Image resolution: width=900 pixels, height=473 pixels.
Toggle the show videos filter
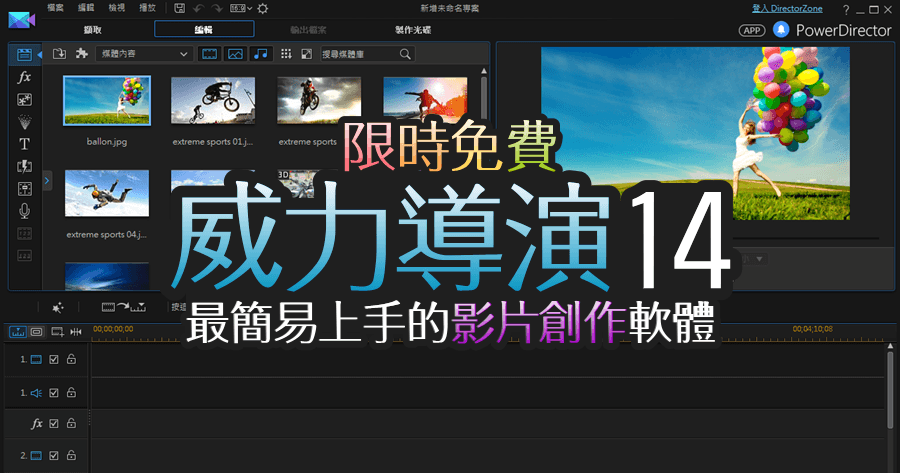click(210, 54)
